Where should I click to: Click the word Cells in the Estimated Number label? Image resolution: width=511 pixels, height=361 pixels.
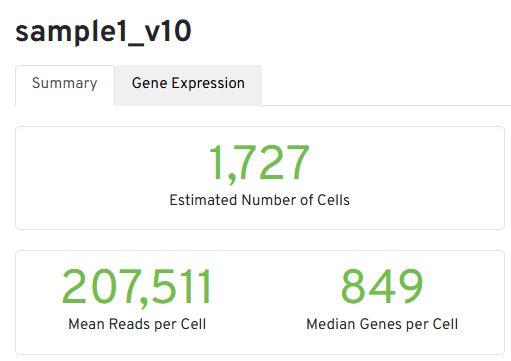point(333,200)
